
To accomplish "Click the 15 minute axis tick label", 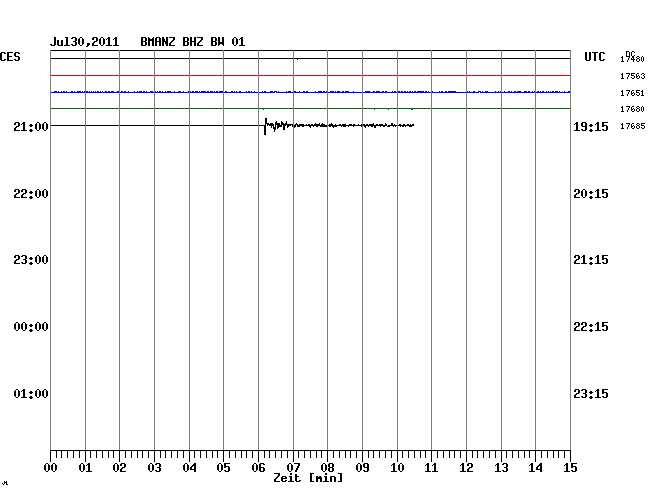I will [570, 468].
